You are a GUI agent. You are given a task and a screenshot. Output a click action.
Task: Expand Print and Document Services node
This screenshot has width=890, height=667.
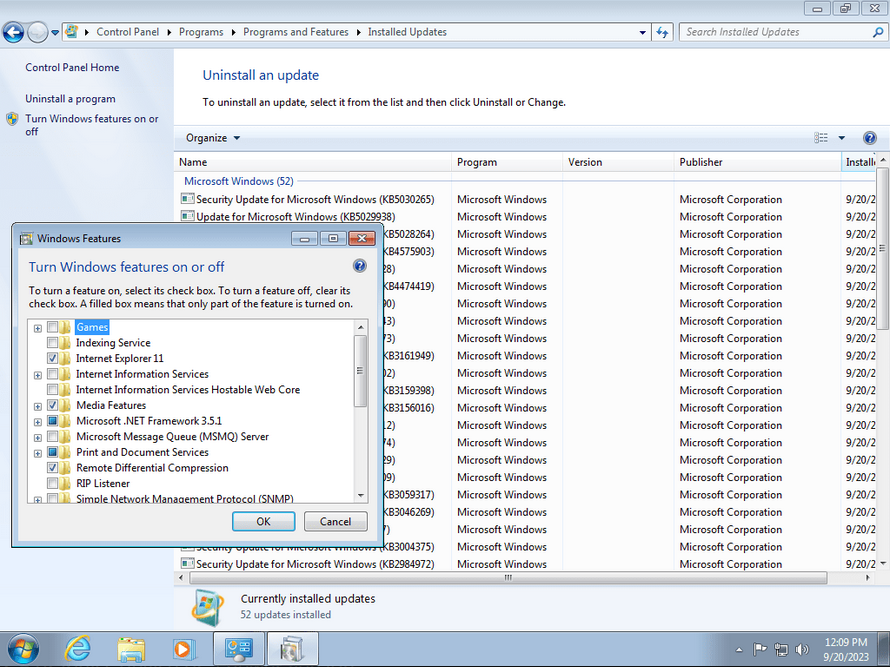coord(37,454)
